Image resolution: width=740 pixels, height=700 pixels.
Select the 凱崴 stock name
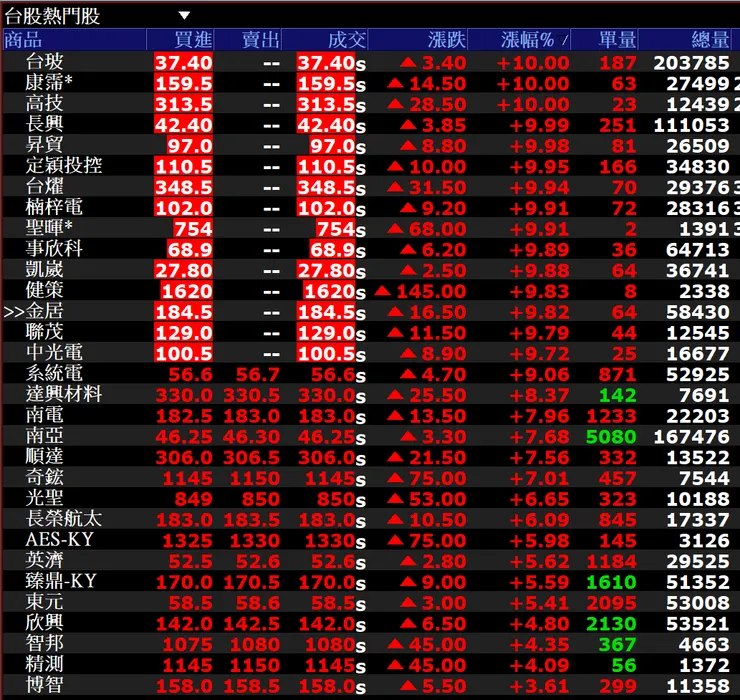(44, 270)
